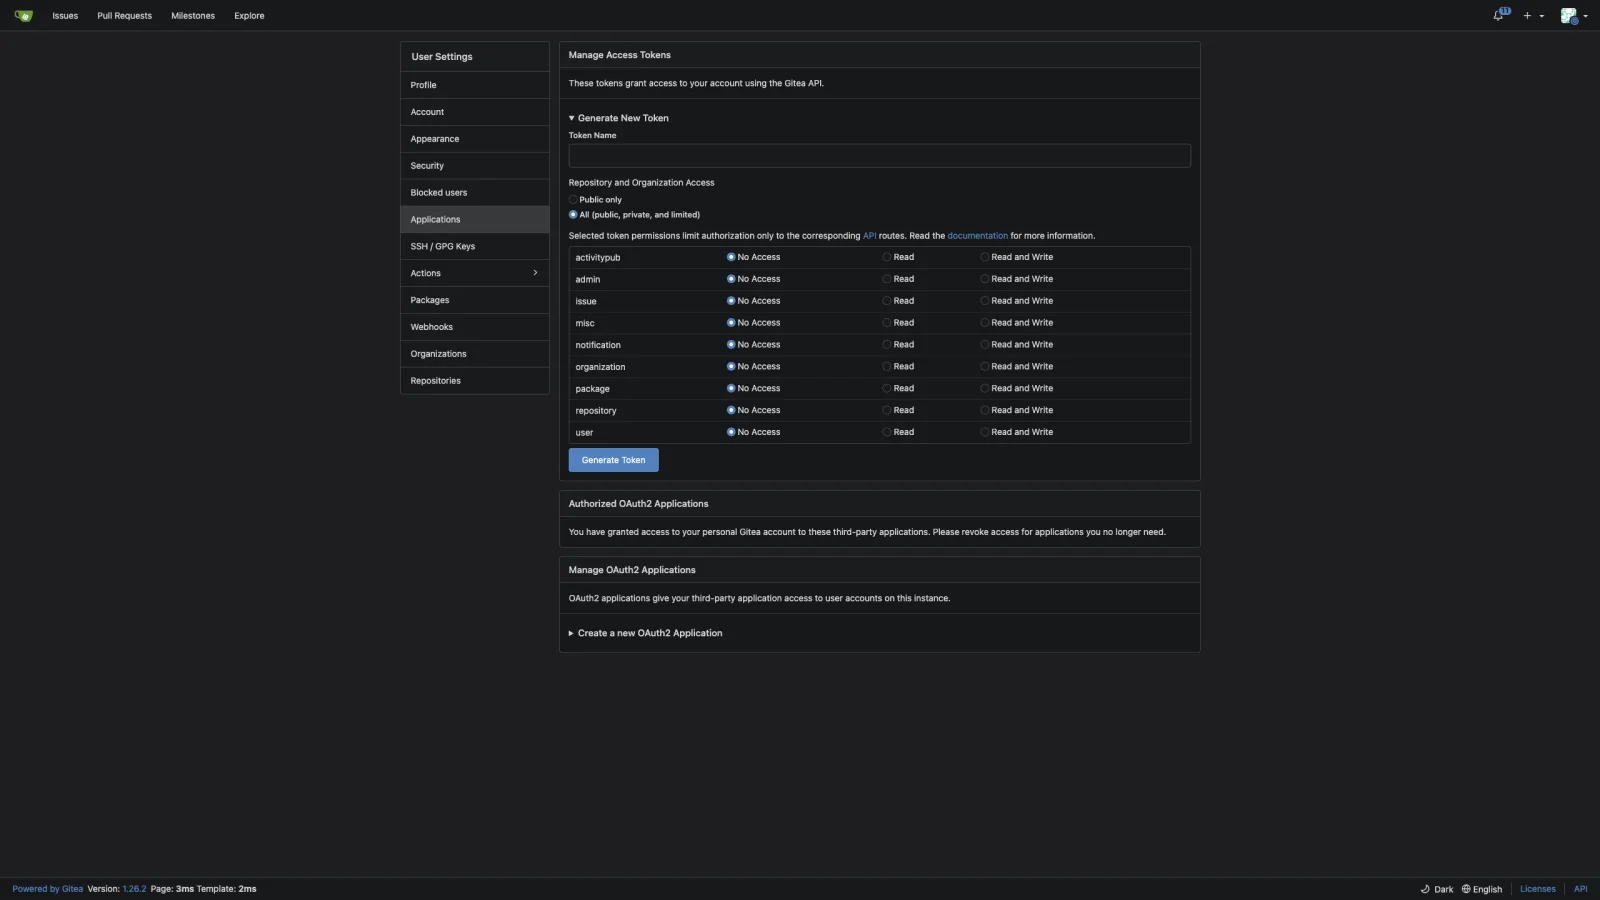Set admin to Read and Write

tap(985, 279)
